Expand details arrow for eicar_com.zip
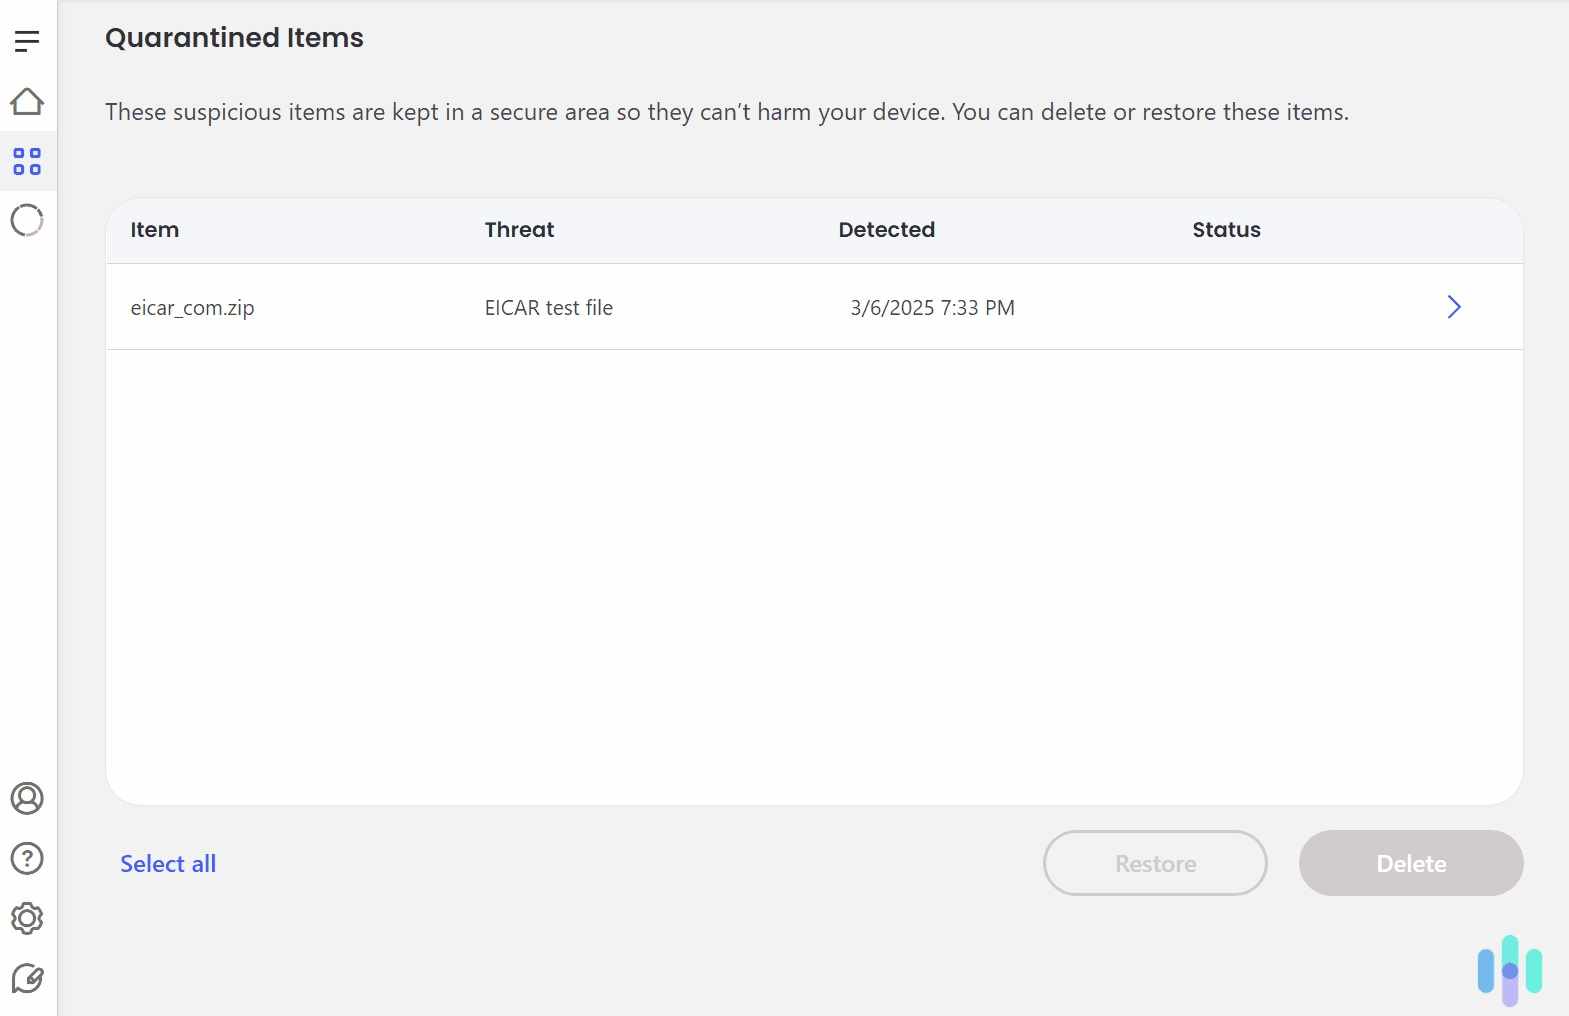1569x1016 pixels. pos(1454,307)
